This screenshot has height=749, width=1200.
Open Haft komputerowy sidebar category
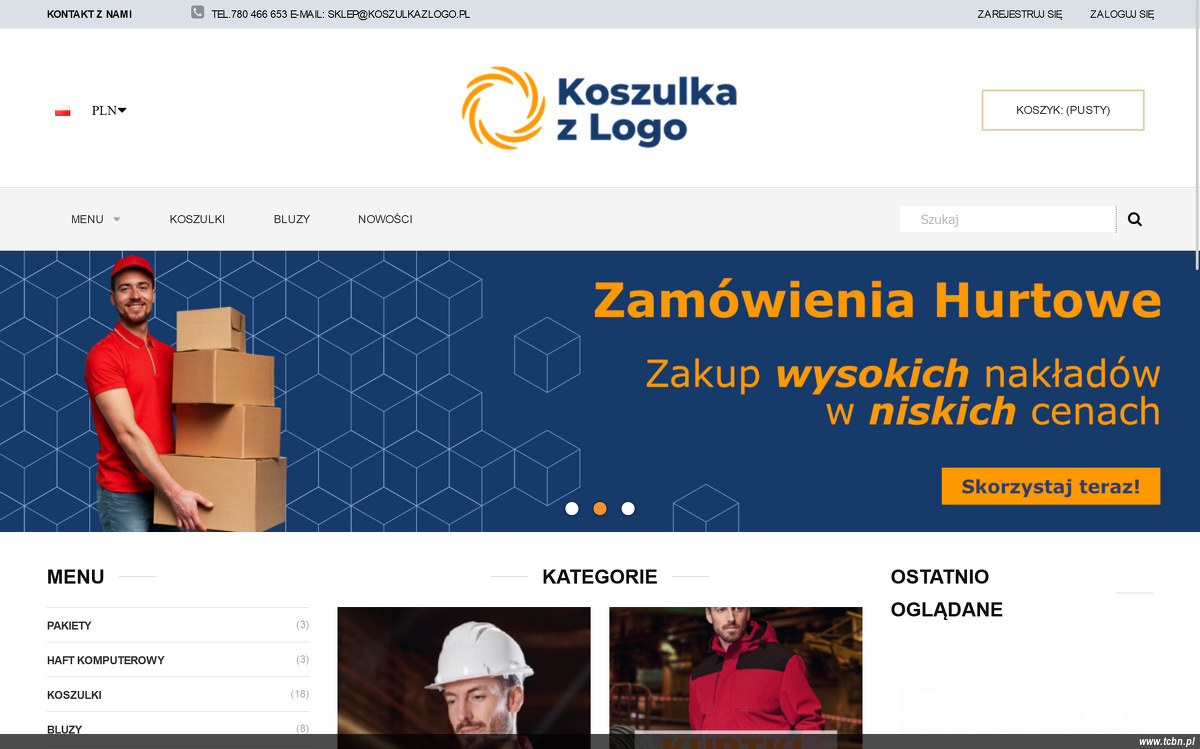[178, 660]
